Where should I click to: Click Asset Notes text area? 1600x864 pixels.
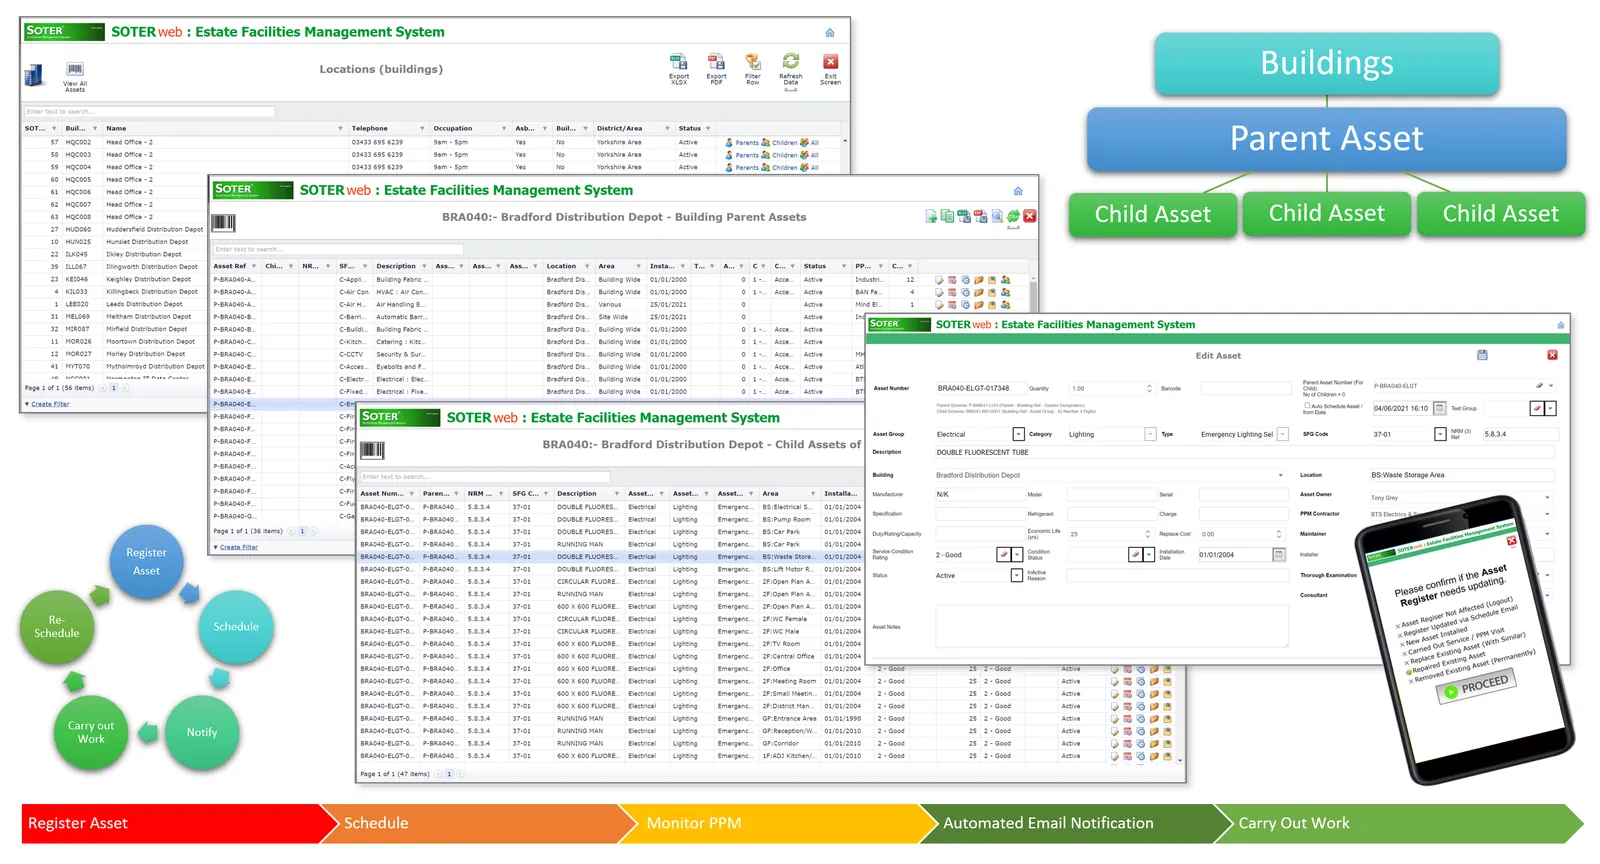coord(1112,627)
